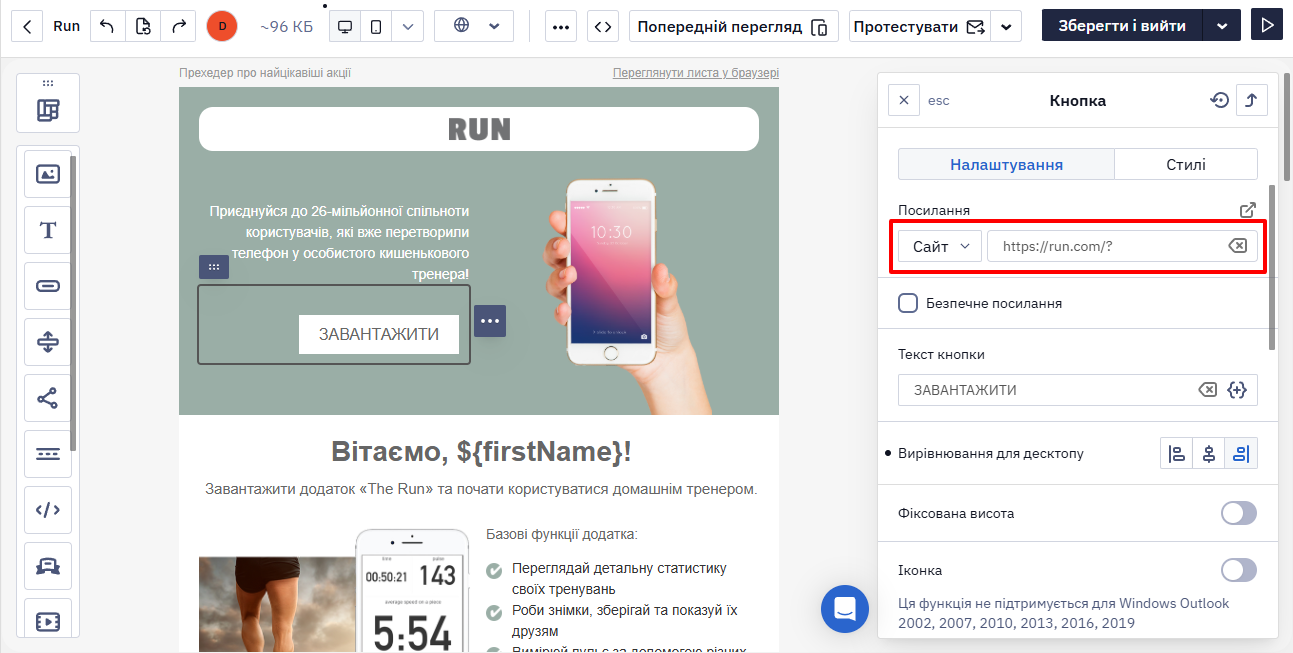Open the code editor icon
The height and width of the screenshot is (653, 1293).
pyautogui.click(x=602, y=26)
